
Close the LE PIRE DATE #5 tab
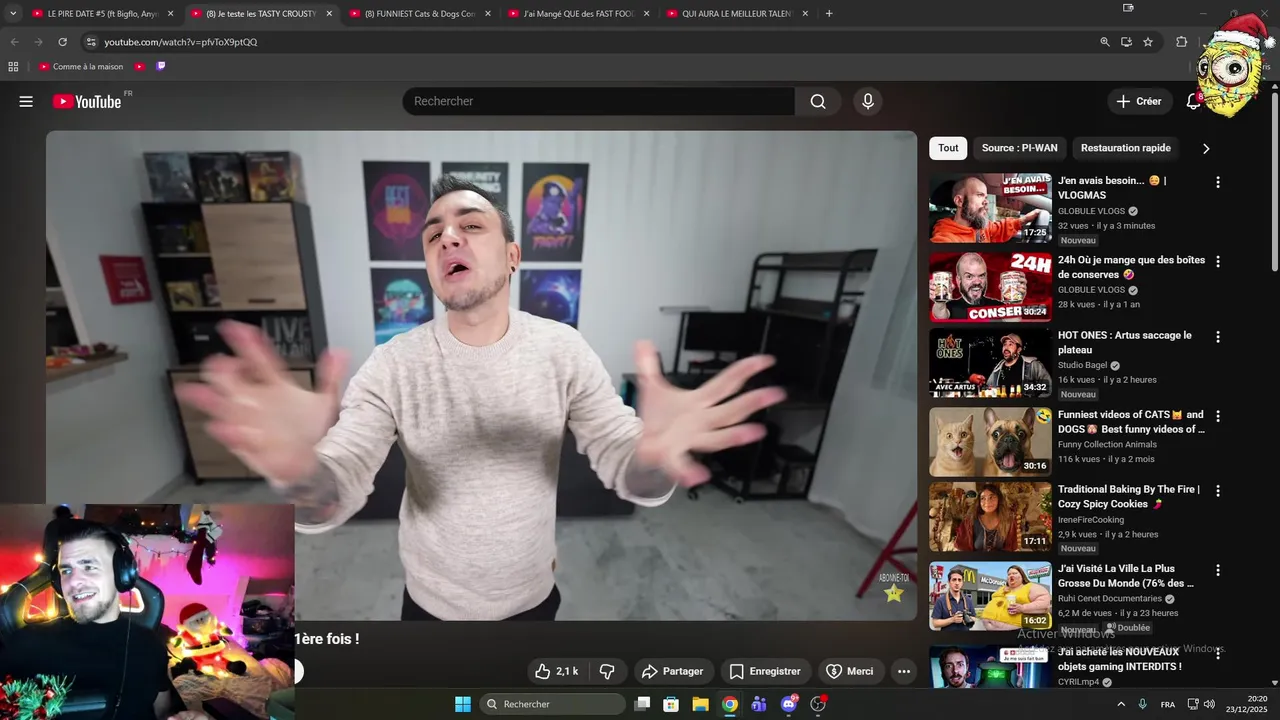[x=170, y=14]
